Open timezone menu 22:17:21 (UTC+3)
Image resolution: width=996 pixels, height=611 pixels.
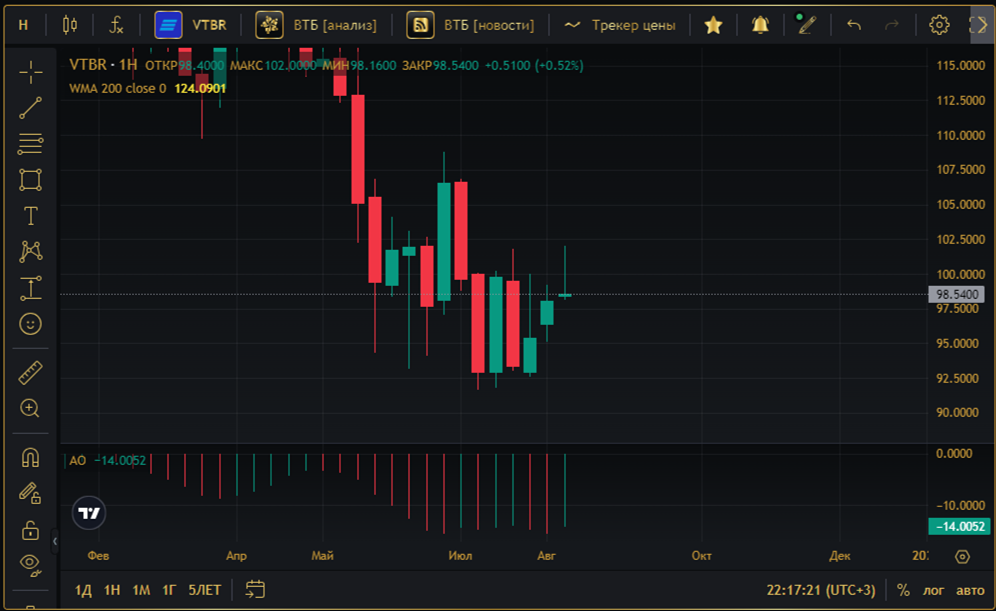(x=821, y=590)
